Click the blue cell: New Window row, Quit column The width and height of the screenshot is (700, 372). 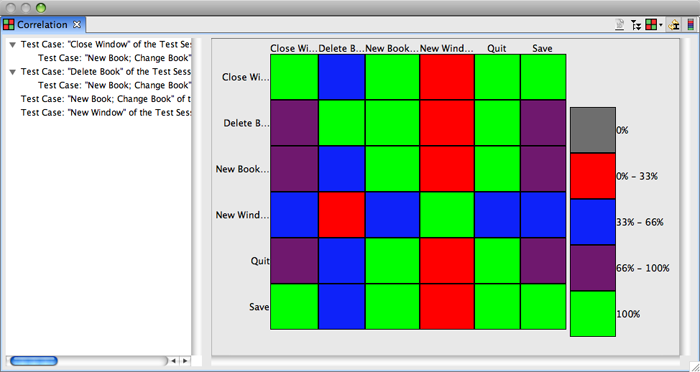(497, 215)
